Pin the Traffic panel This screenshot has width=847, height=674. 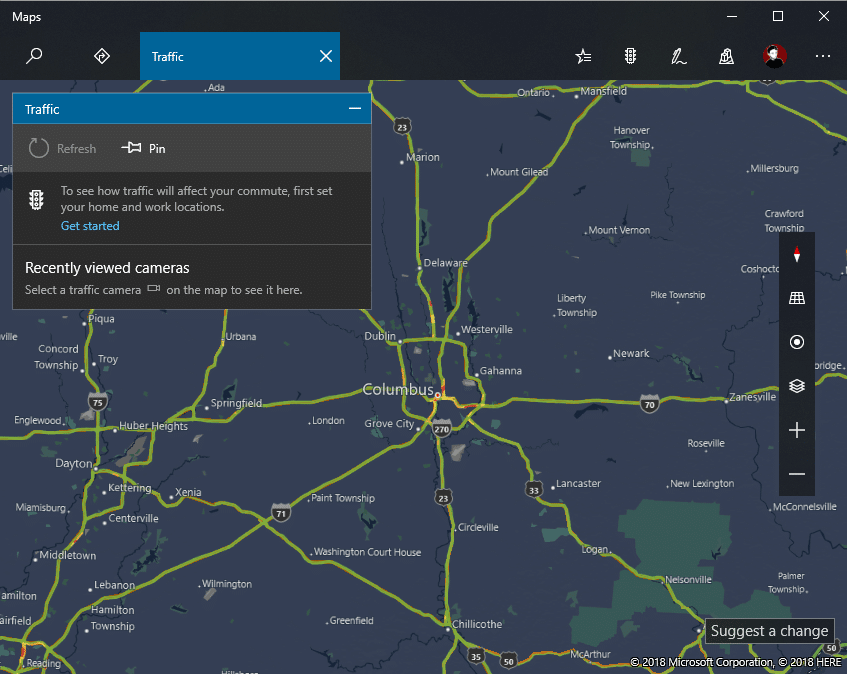(143, 149)
